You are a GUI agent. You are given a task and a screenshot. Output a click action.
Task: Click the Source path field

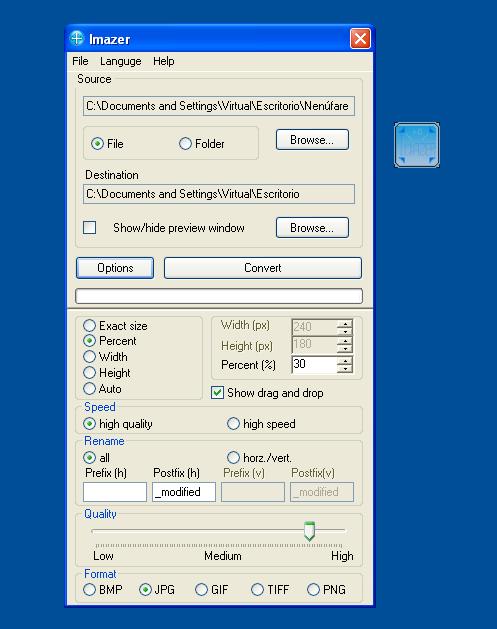tap(219, 106)
